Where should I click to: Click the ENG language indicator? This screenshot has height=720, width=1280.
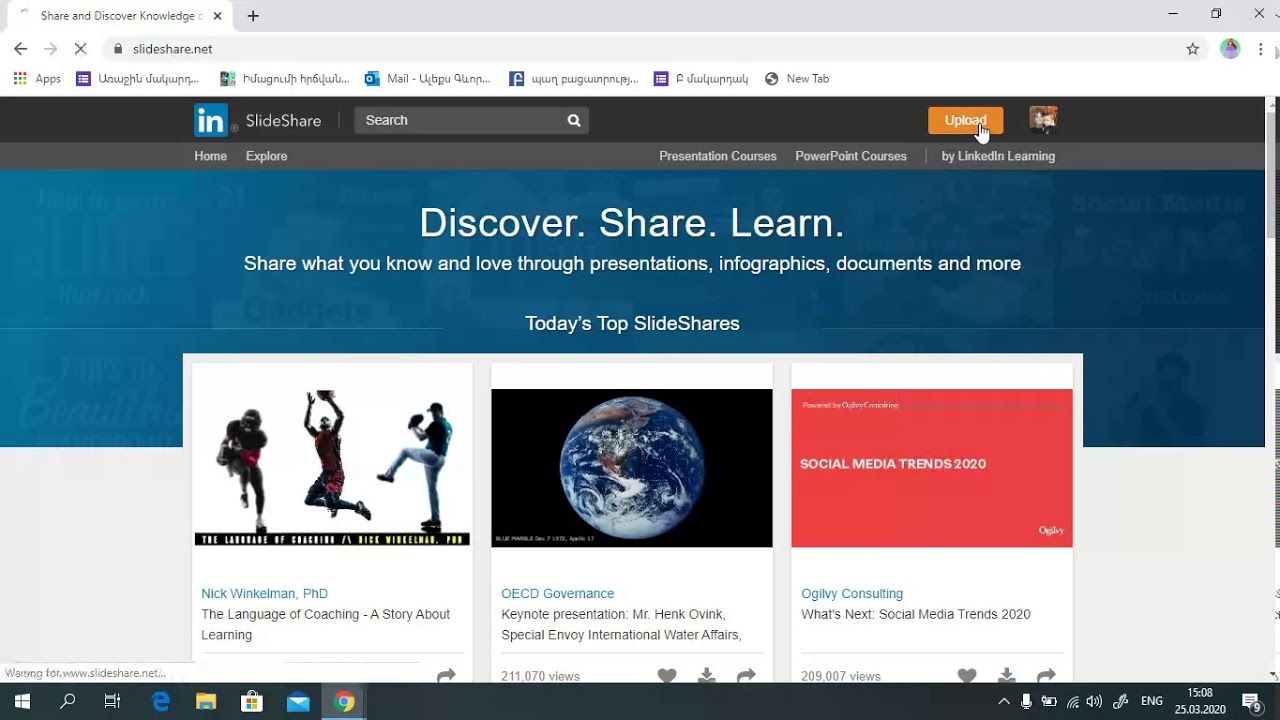click(x=1152, y=702)
